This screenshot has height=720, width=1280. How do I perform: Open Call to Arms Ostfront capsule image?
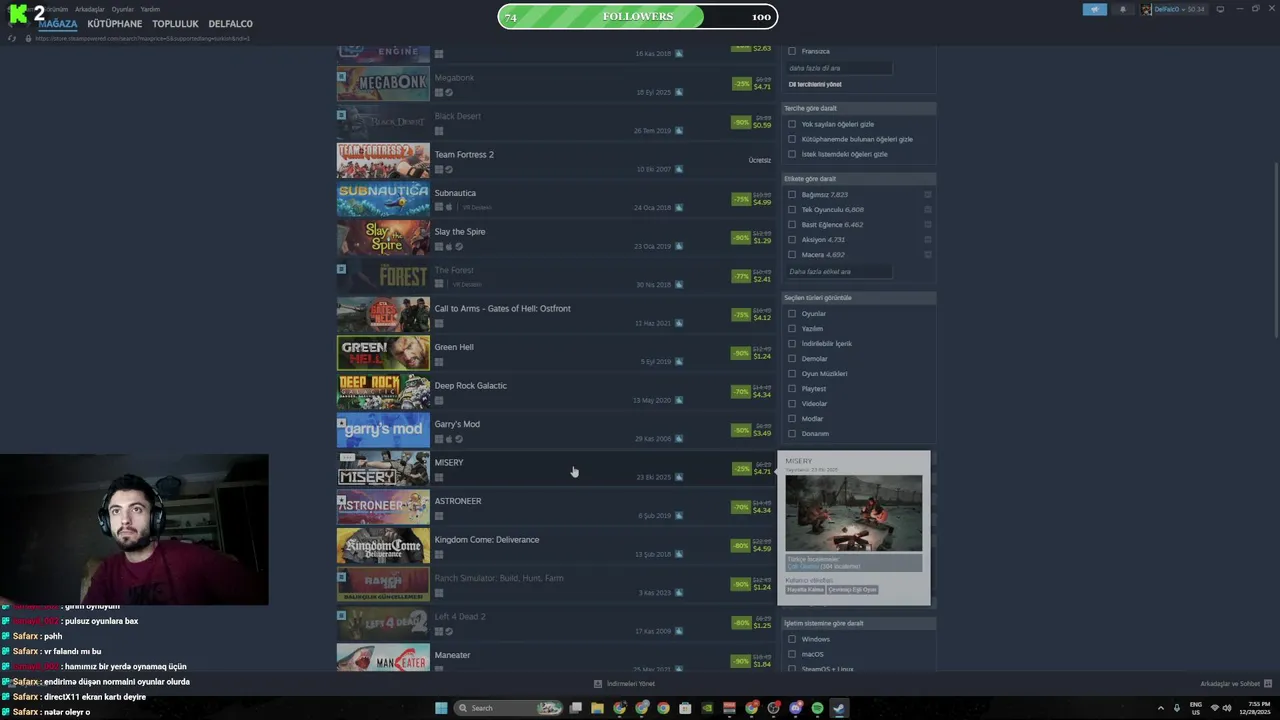383,314
